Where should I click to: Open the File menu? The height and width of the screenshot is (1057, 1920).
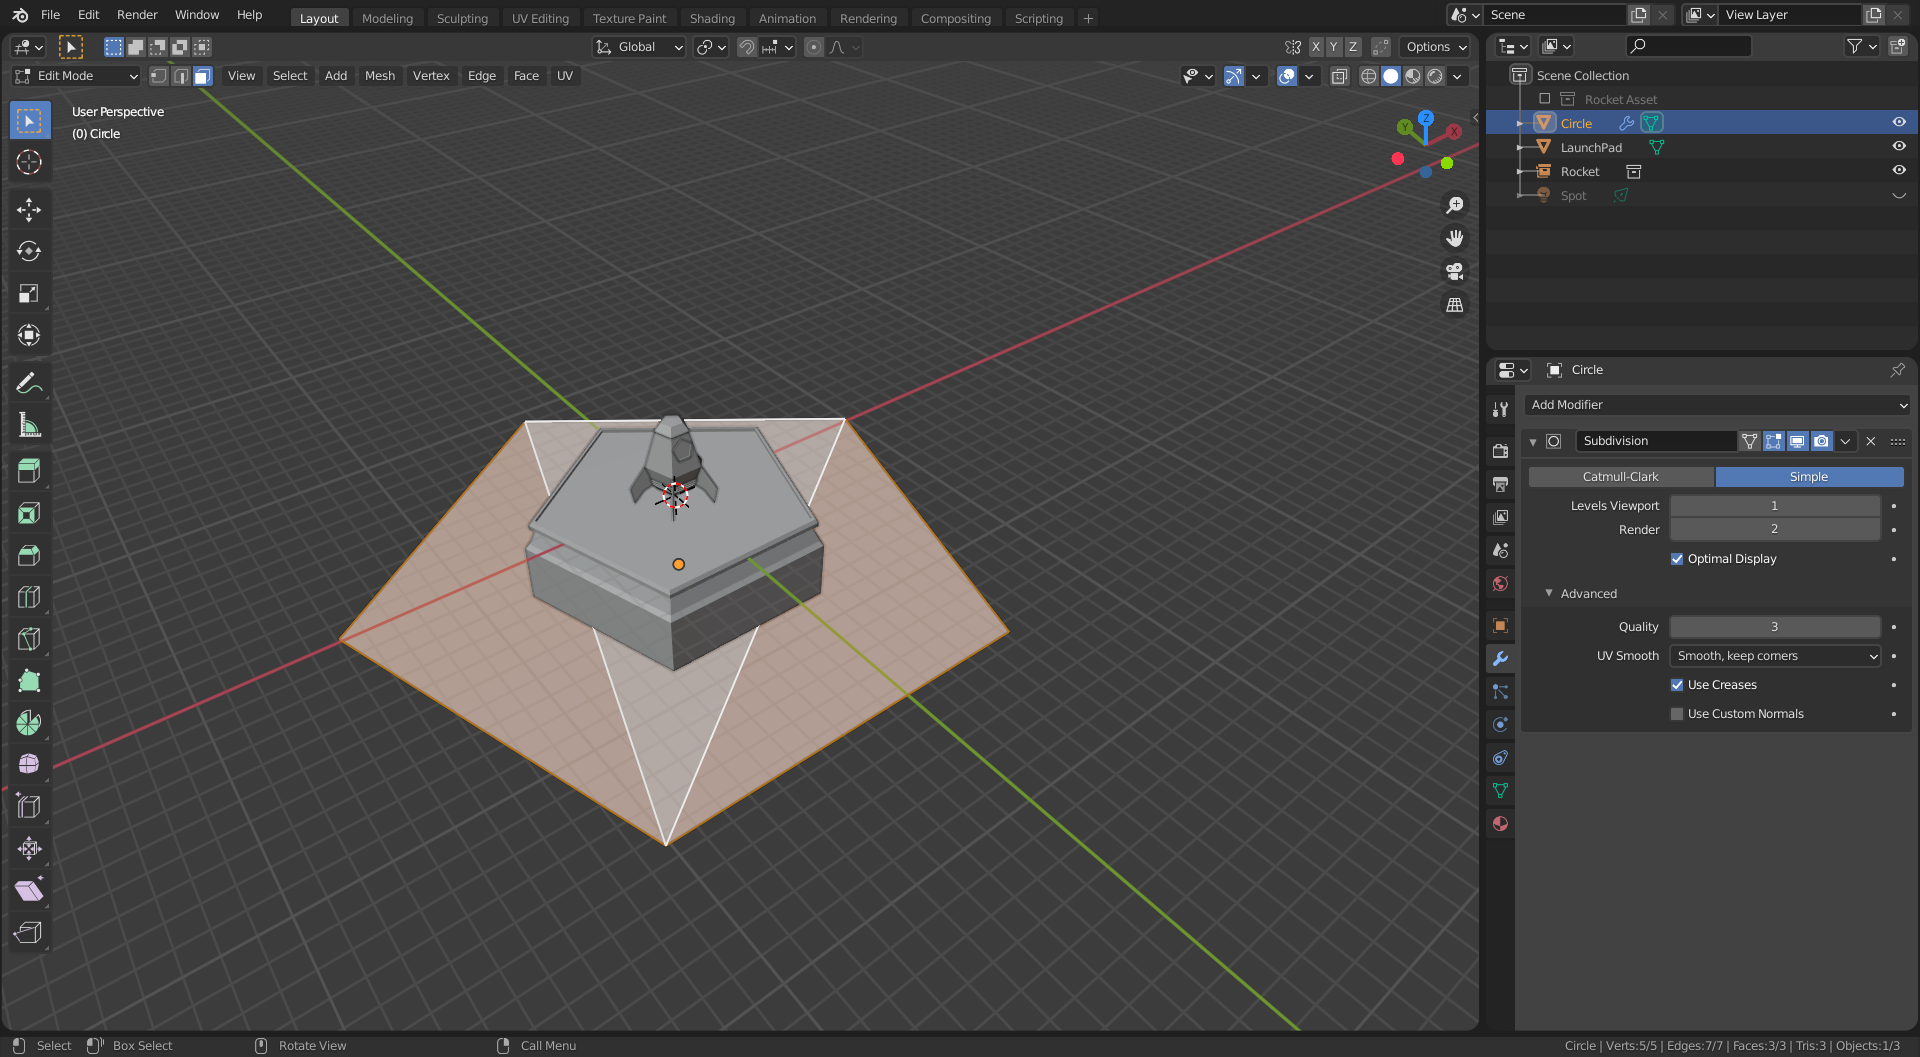coord(50,15)
